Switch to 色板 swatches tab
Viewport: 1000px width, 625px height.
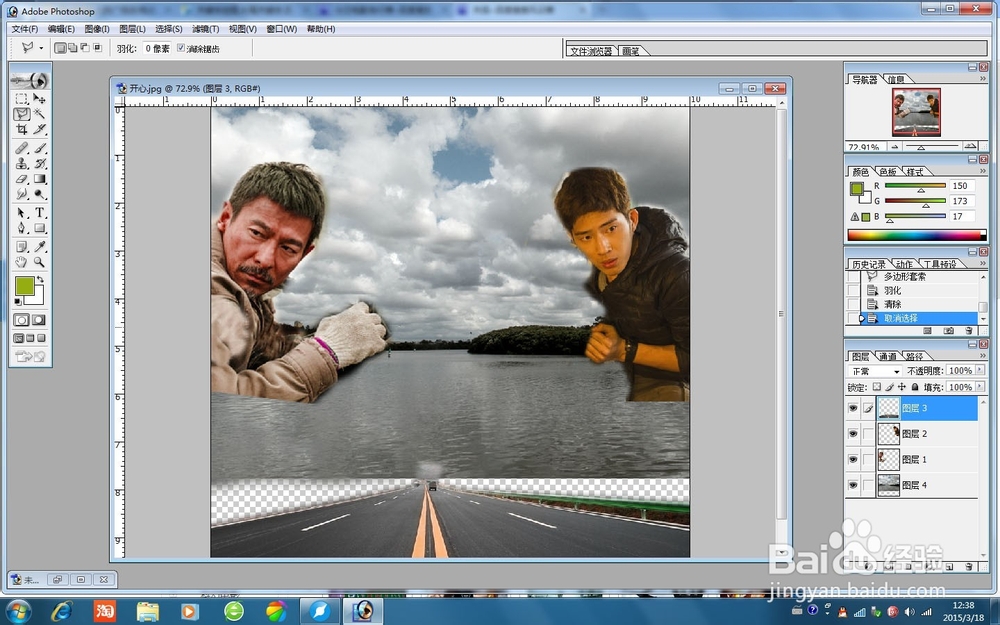tap(888, 172)
